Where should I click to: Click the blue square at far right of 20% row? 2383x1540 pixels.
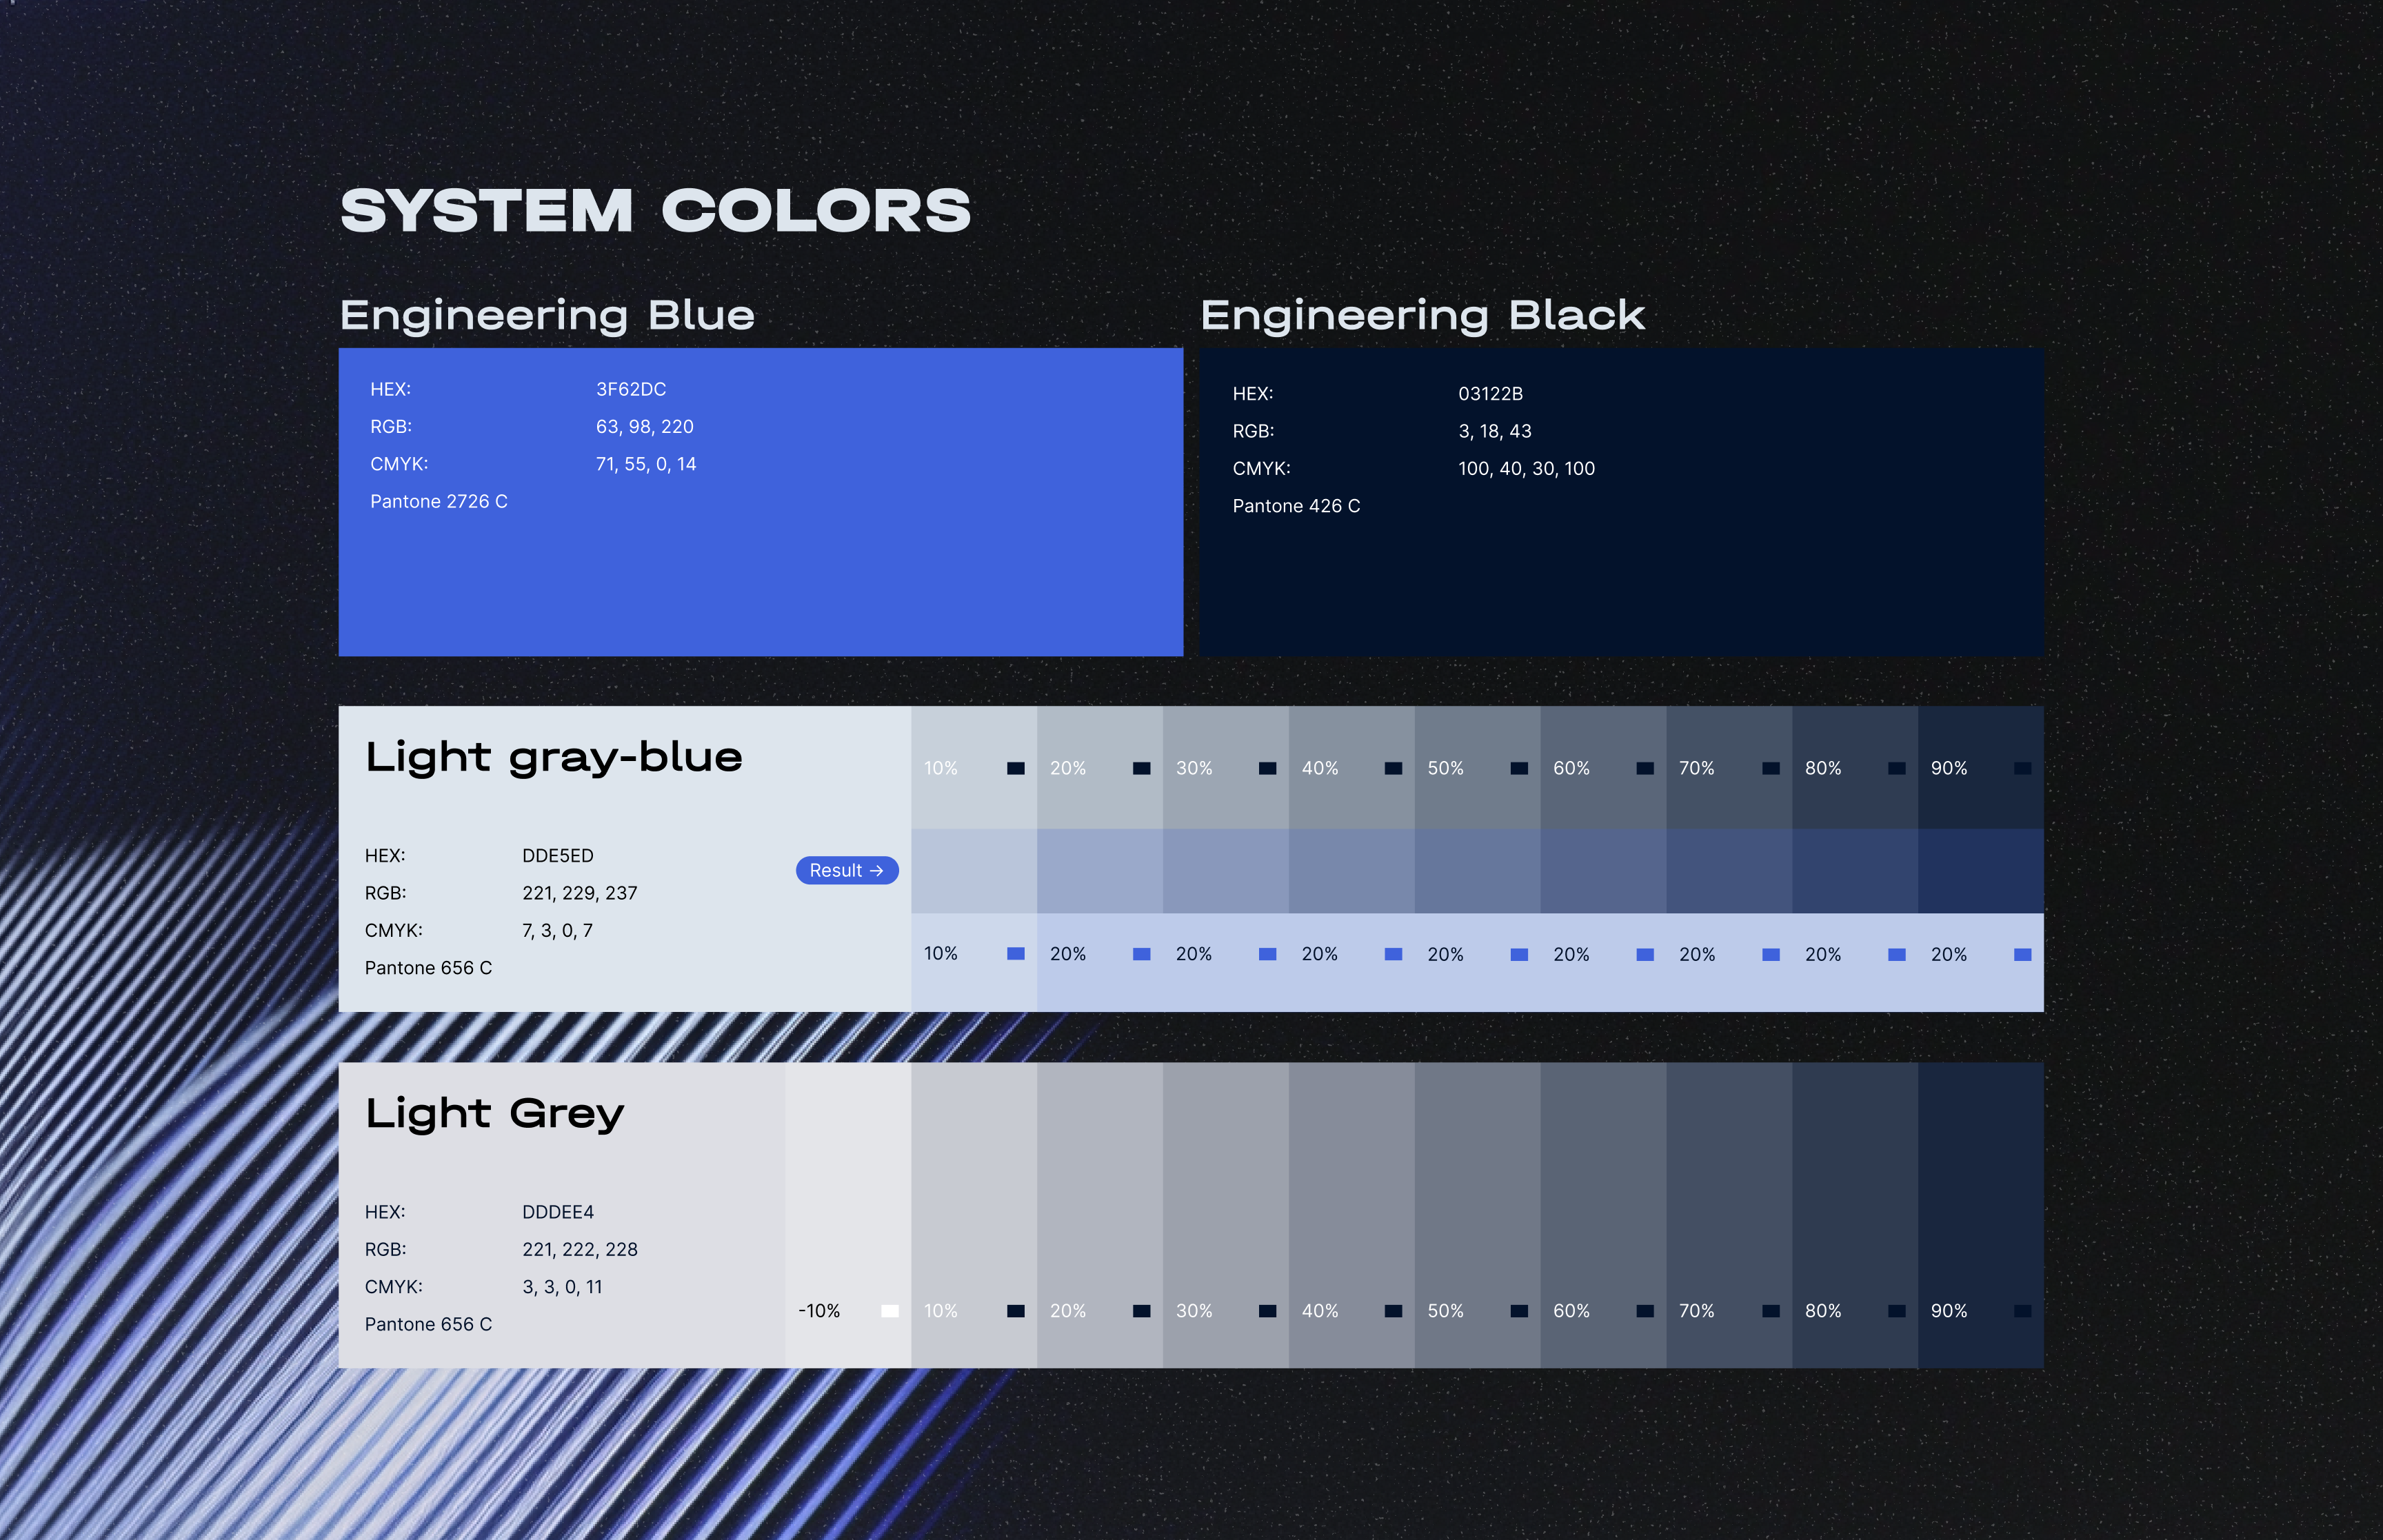pos(2022,954)
